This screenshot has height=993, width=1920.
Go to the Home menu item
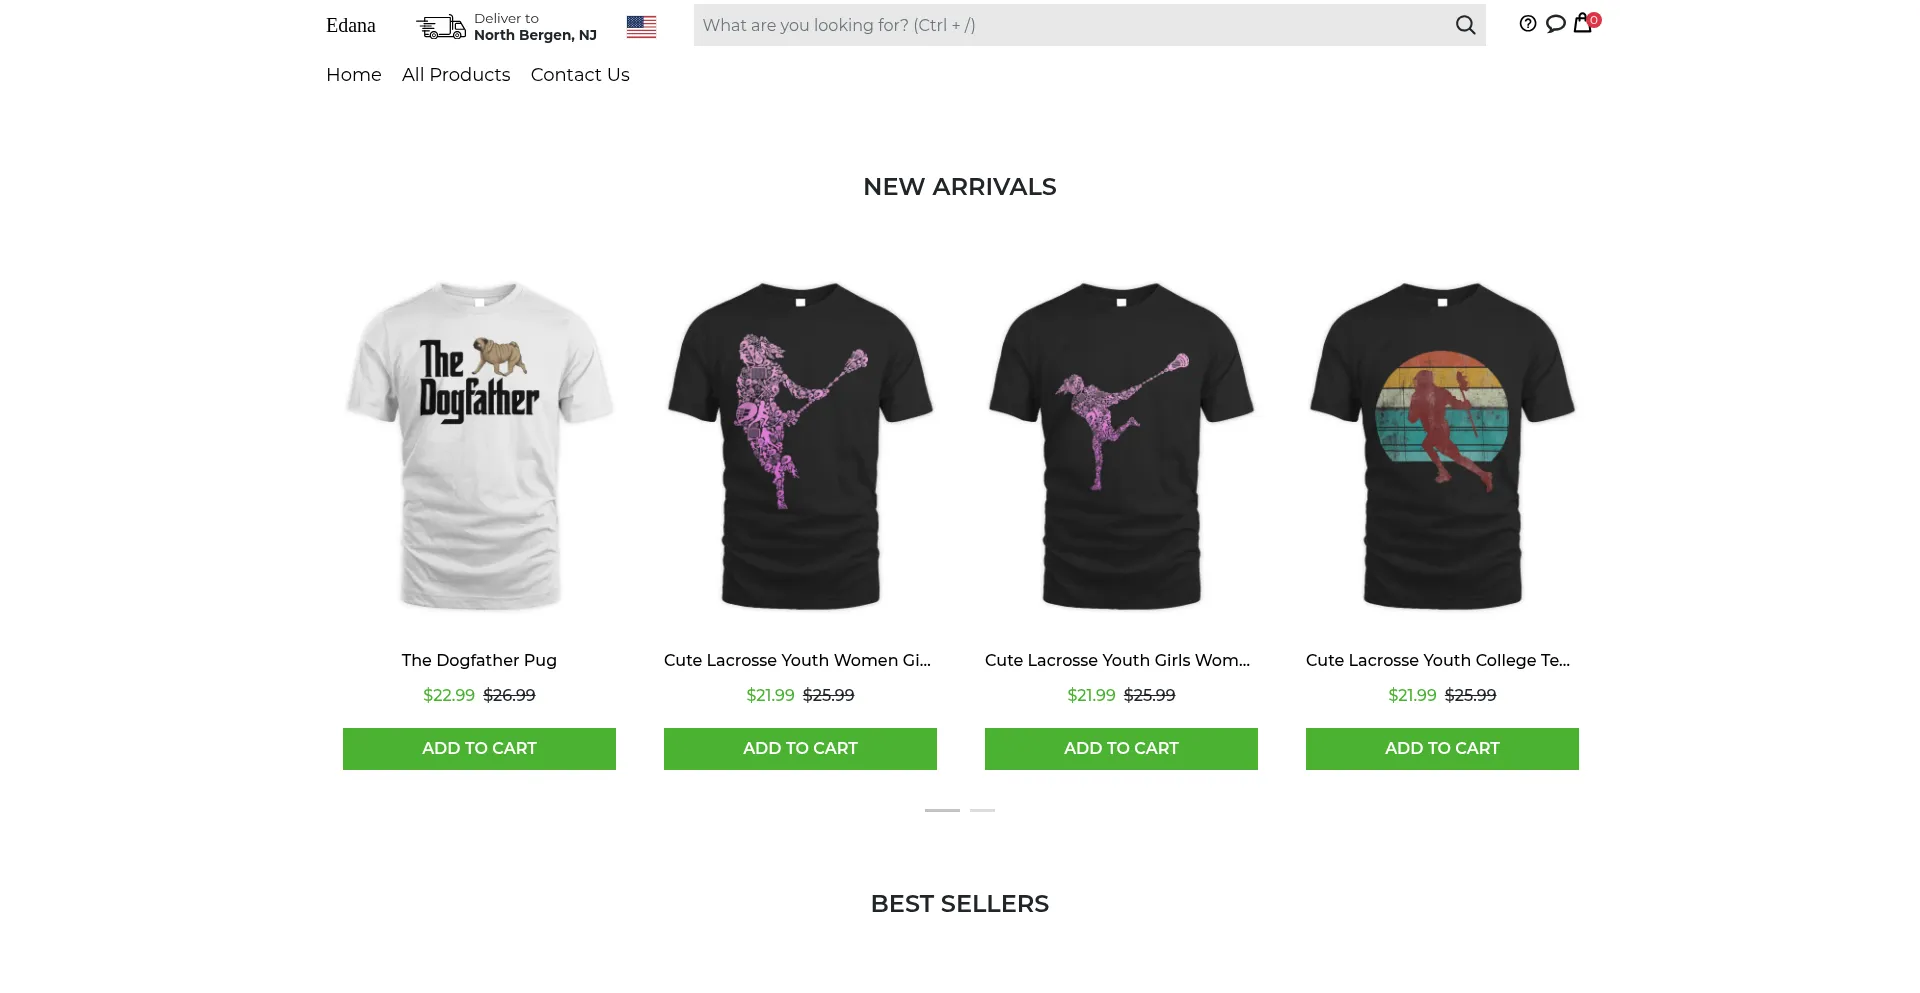click(x=354, y=75)
